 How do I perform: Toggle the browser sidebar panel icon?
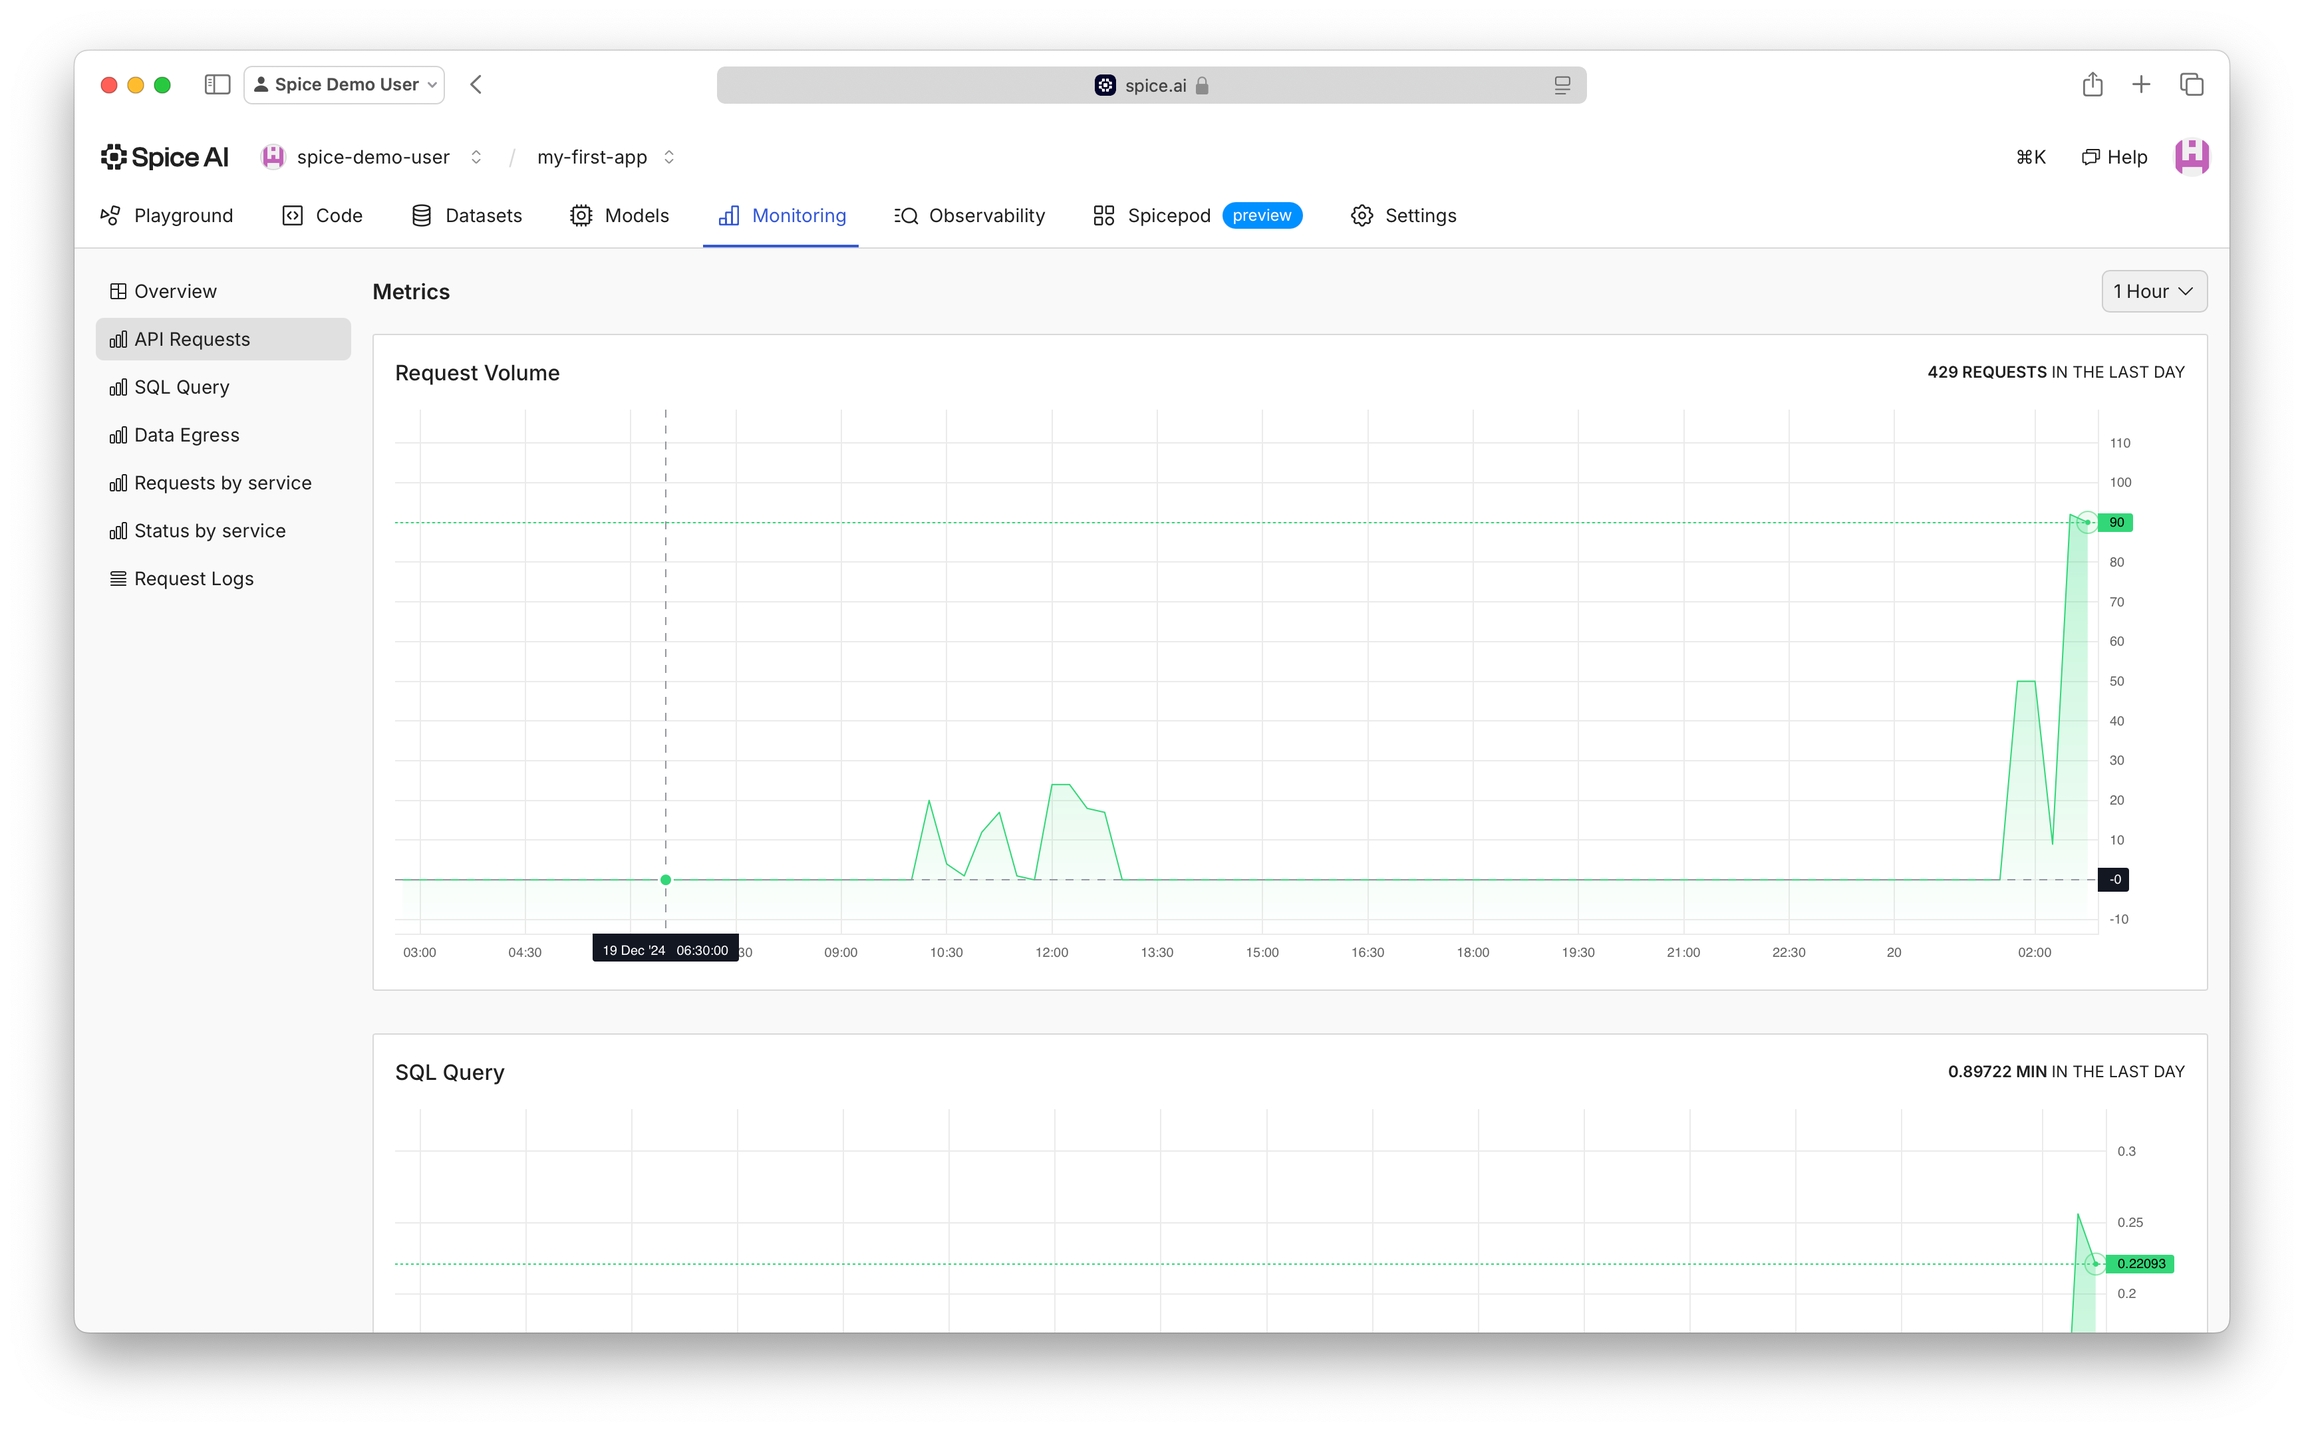click(217, 85)
